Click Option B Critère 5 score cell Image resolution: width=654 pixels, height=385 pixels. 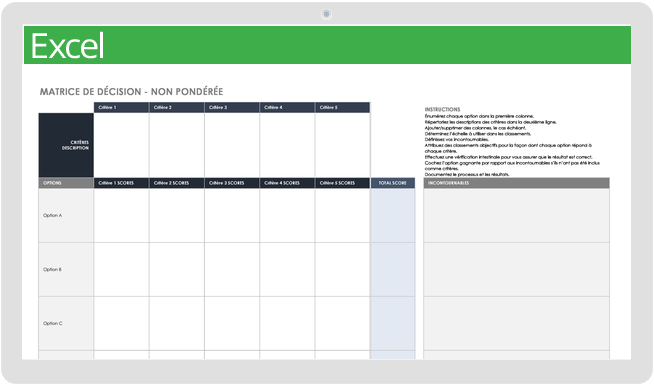pyautogui.click(x=342, y=269)
